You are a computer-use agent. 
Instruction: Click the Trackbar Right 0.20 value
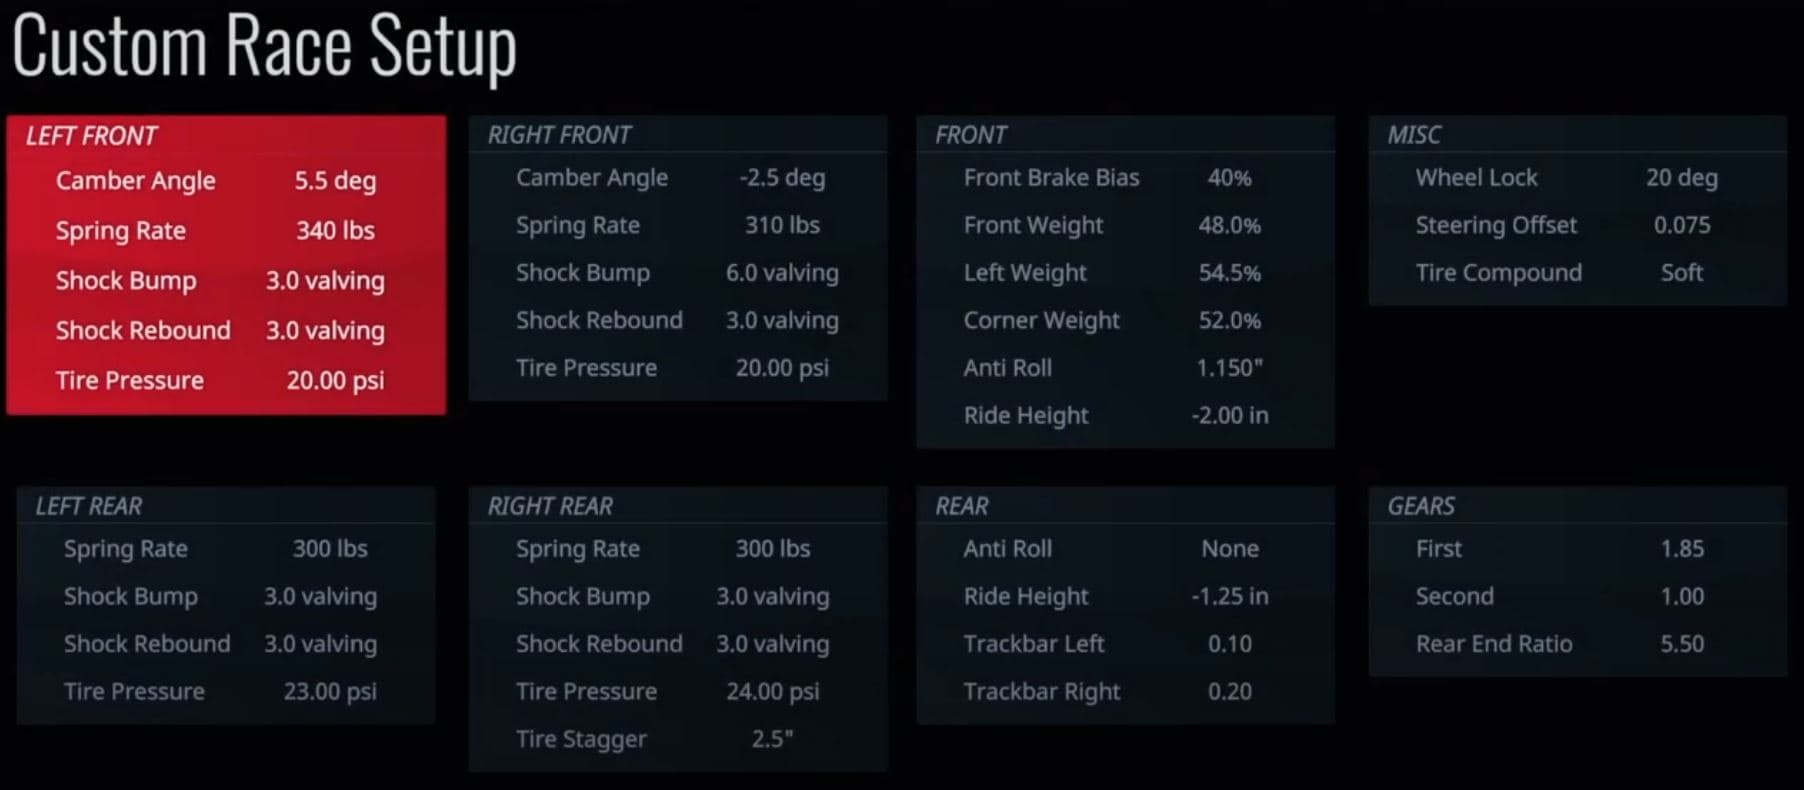[1229, 692]
